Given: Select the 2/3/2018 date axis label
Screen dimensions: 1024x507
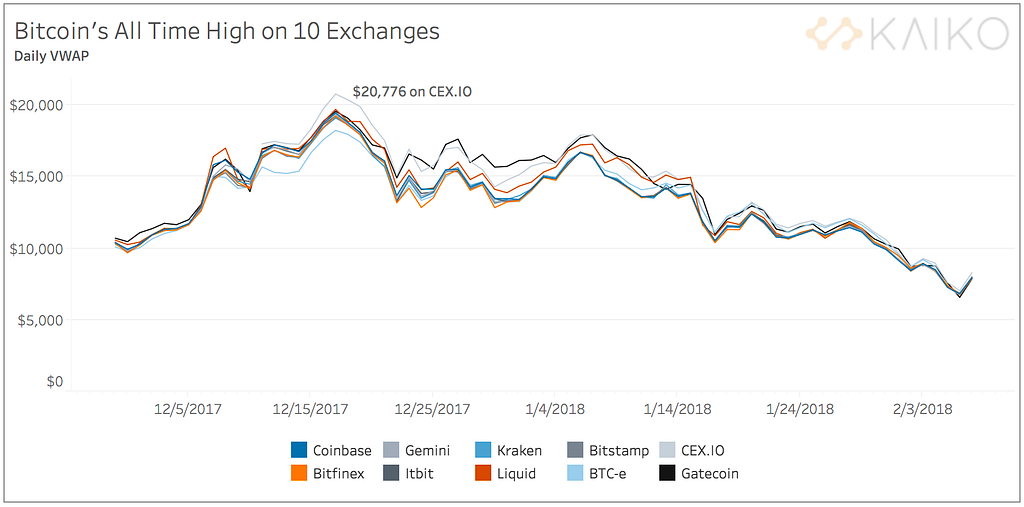Looking at the screenshot, I should coord(922,408).
